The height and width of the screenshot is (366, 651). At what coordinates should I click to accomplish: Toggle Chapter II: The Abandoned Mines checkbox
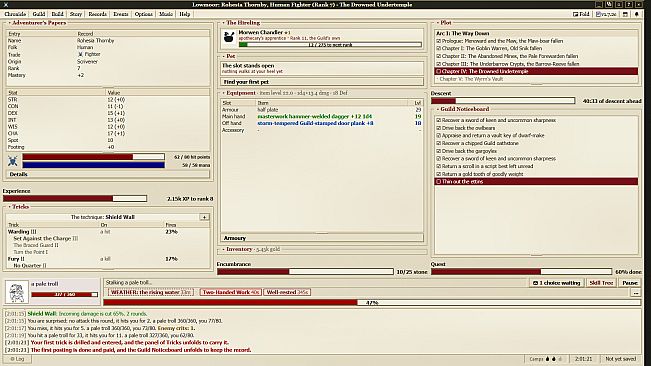(x=439, y=56)
